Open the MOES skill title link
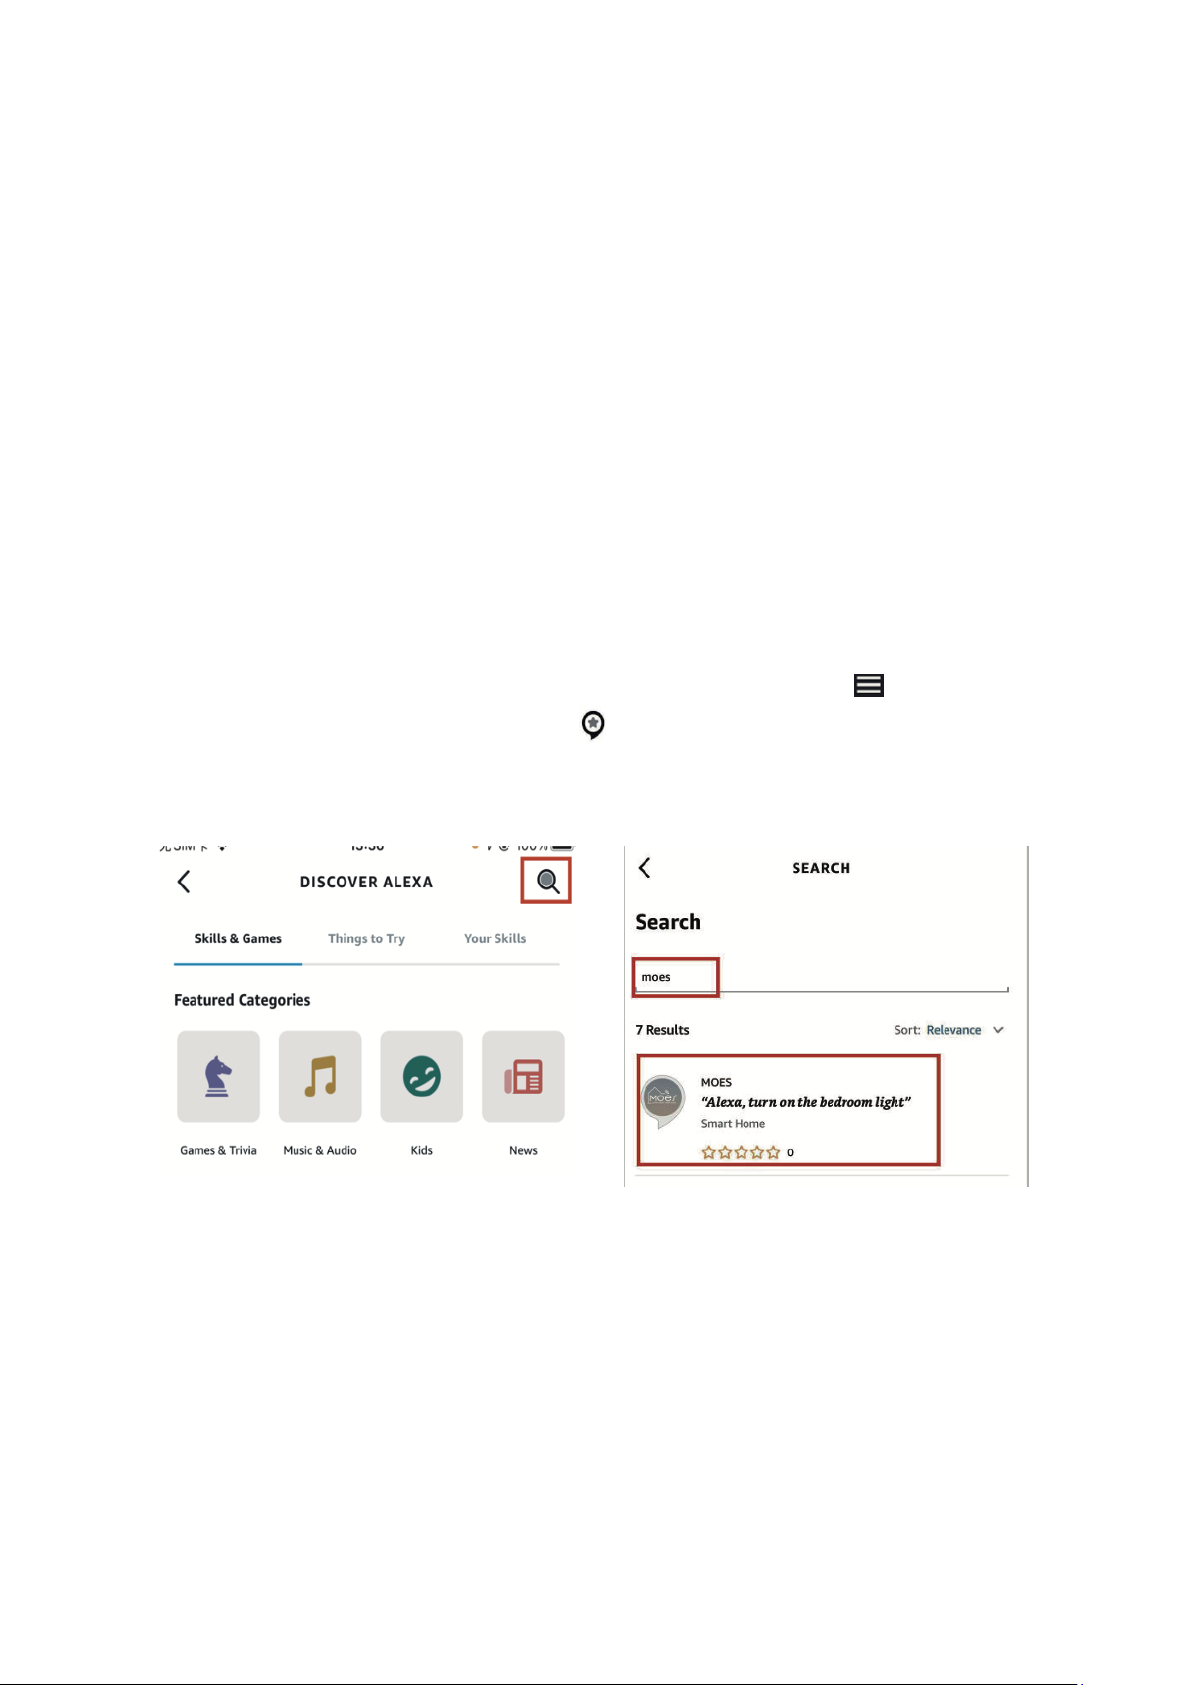The height and width of the screenshot is (1685, 1192). tap(716, 1082)
